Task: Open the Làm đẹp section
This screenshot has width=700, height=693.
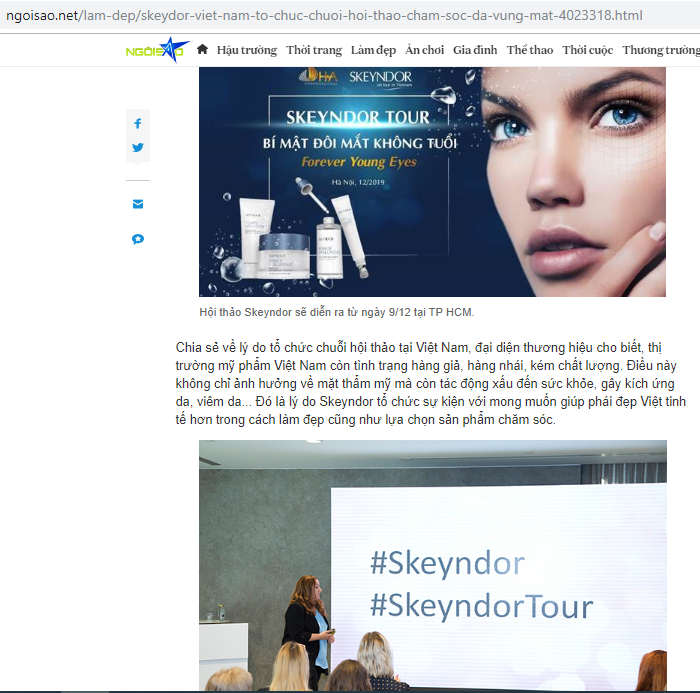Action: click(x=373, y=50)
